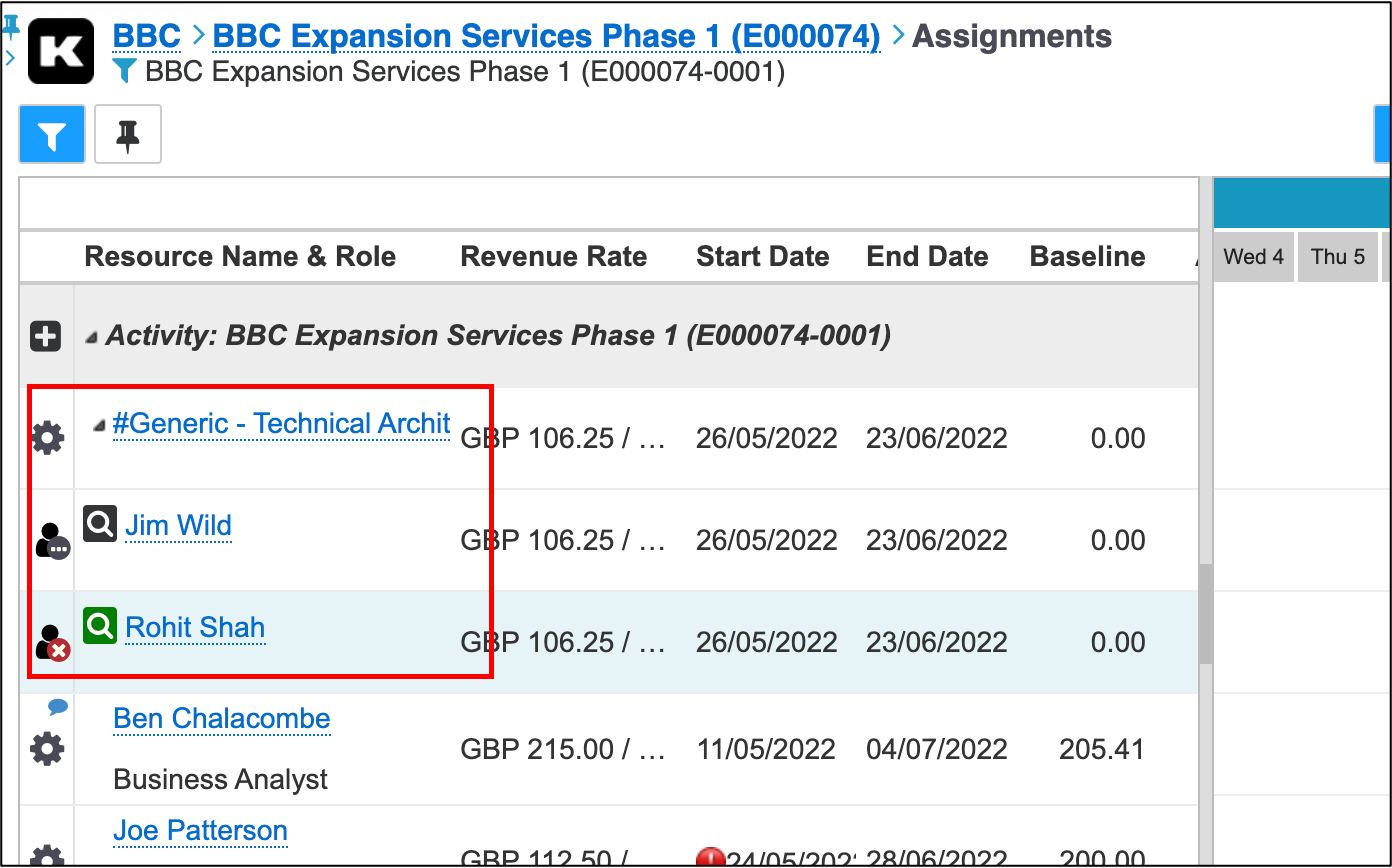Click the pending person icon on Jim Wild row

tap(52, 541)
